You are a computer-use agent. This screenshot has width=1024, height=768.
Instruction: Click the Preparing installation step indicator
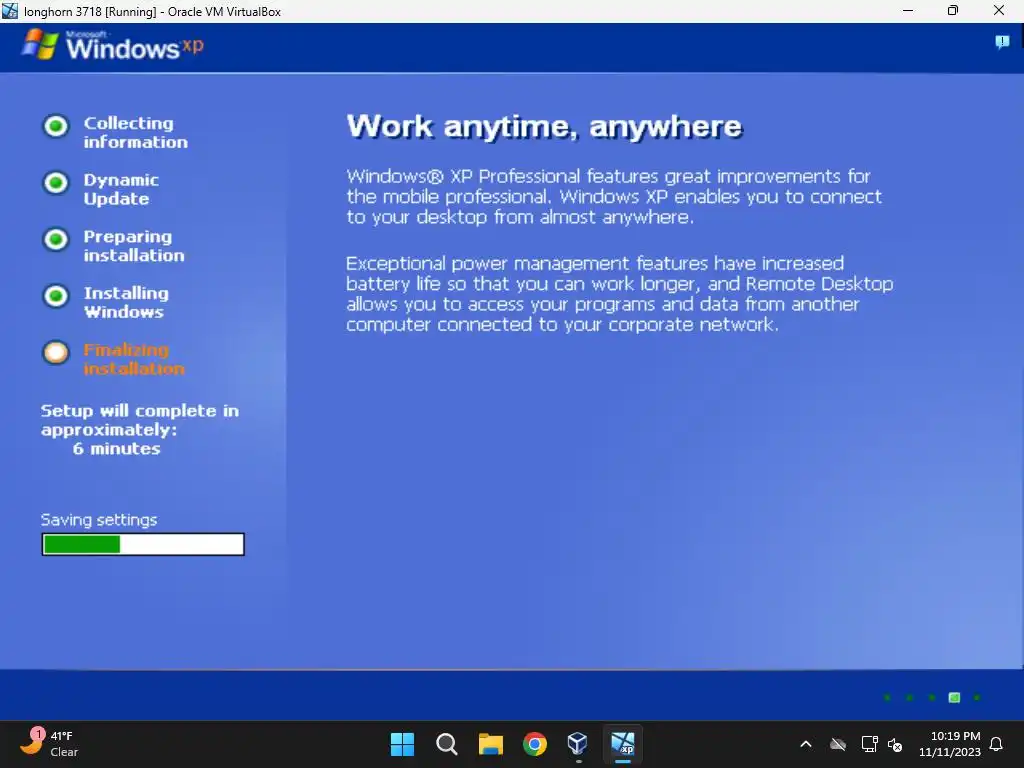[56, 239]
